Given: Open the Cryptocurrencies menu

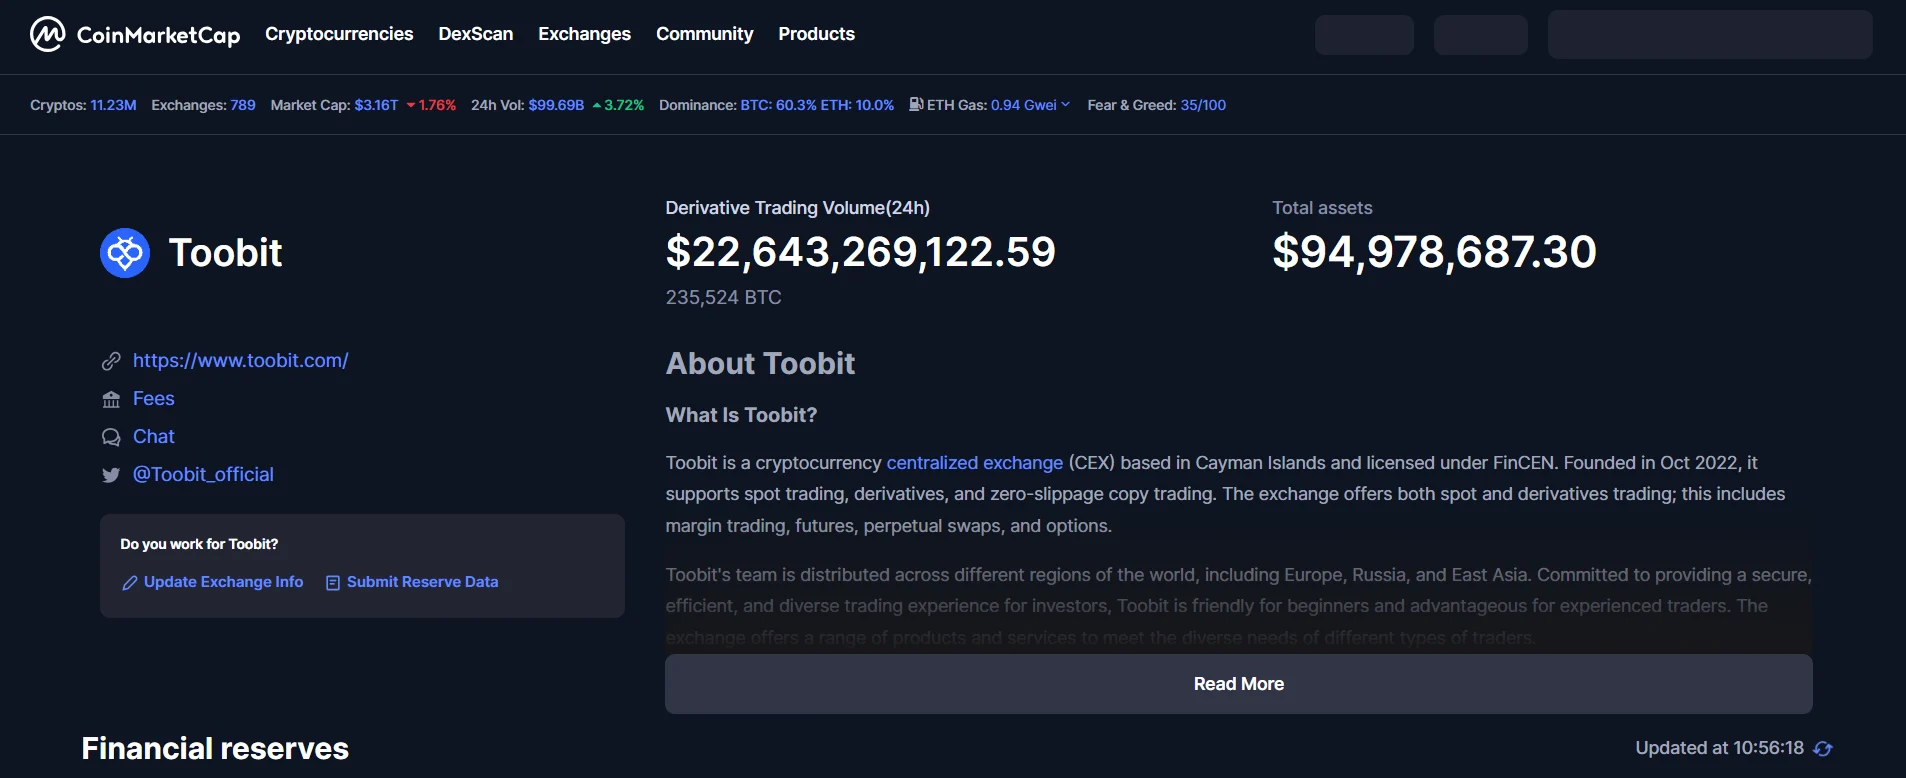Looking at the screenshot, I should 339,34.
